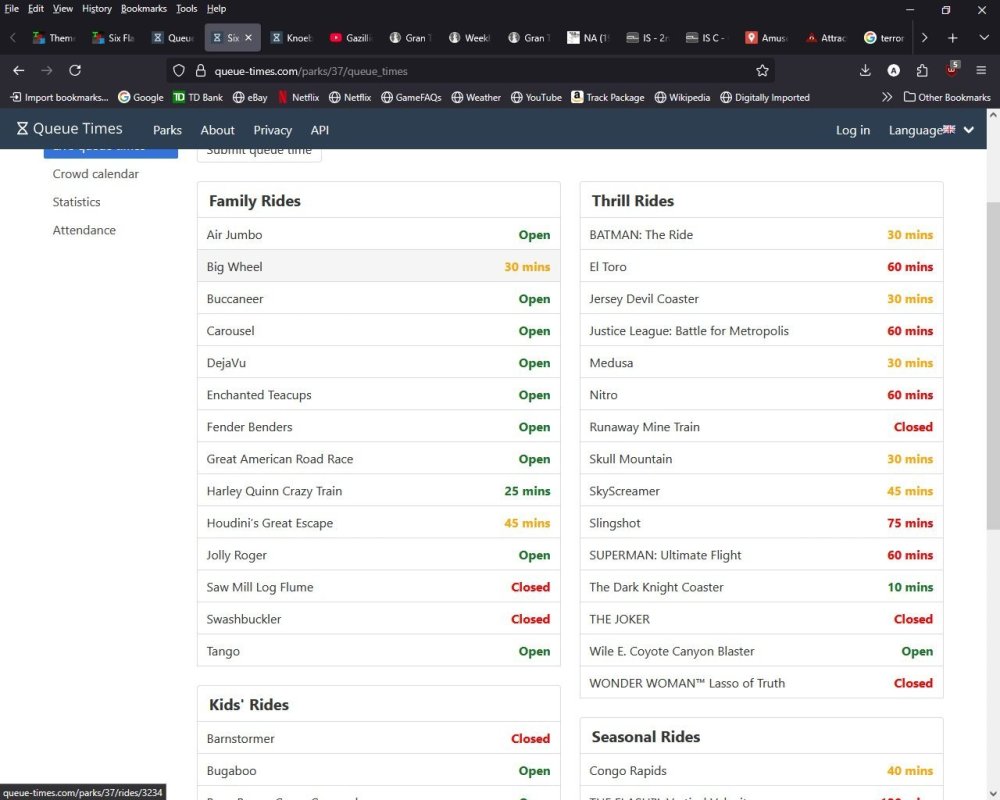Expand the Language dropdown
Viewport: 1000px width, 800px height.
(x=930, y=130)
